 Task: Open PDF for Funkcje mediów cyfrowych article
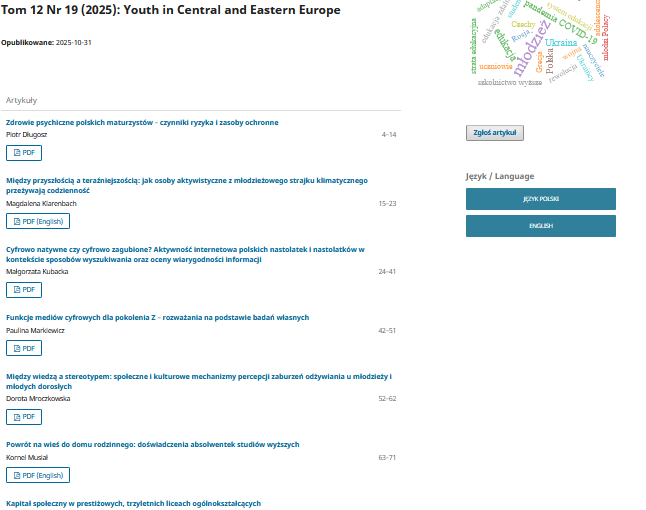[x=24, y=348]
